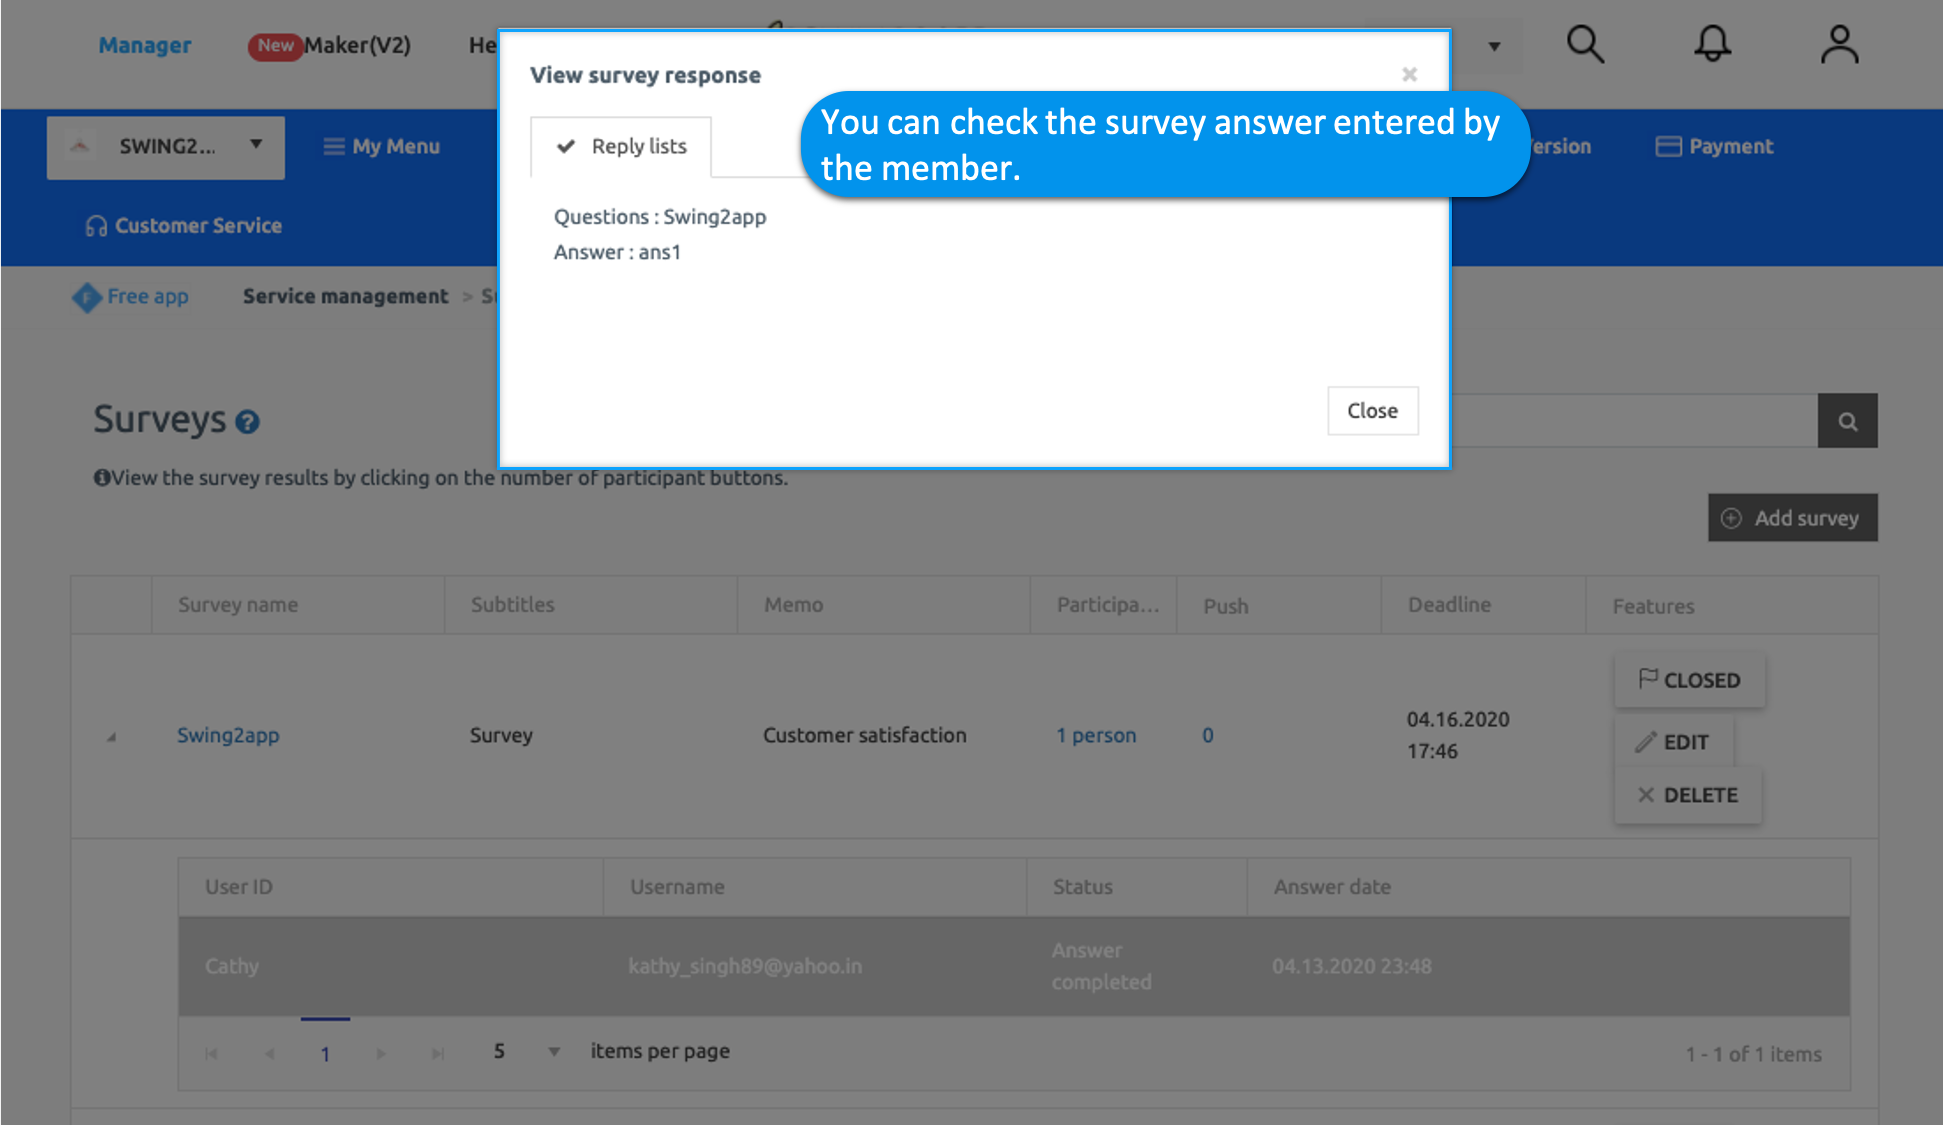Viewport: 1943px width, 1125px height.
Task: Click the magnifier search icon in top bar
Action: point(1585,45)
